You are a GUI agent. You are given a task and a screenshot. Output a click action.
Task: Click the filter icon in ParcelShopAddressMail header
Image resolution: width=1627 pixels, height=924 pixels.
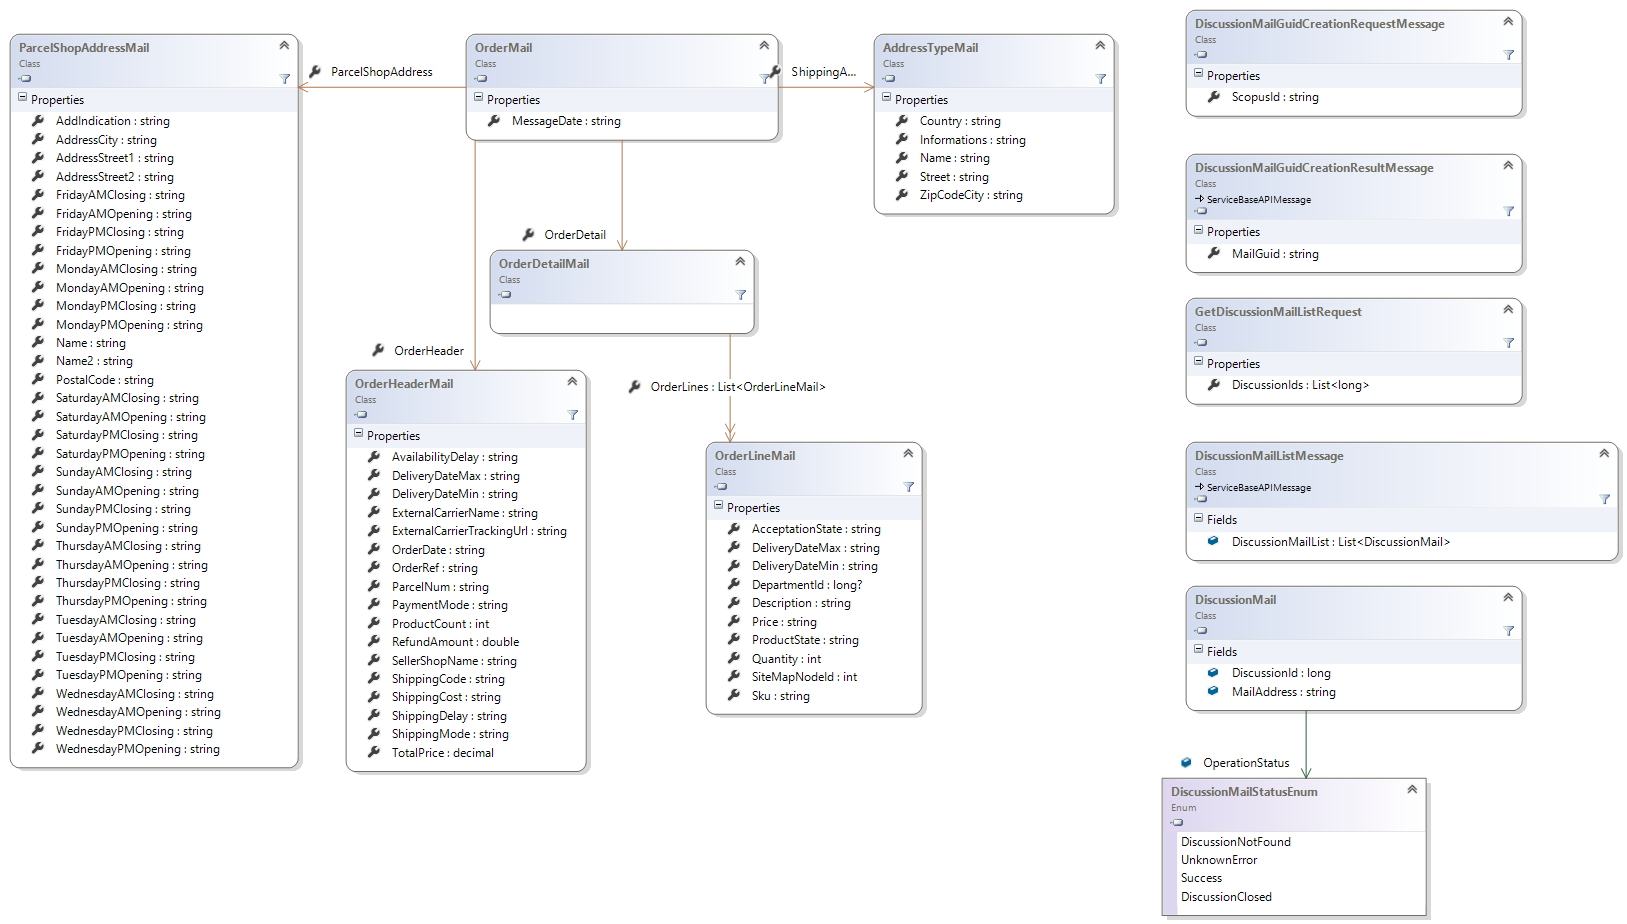click(285, 79)
